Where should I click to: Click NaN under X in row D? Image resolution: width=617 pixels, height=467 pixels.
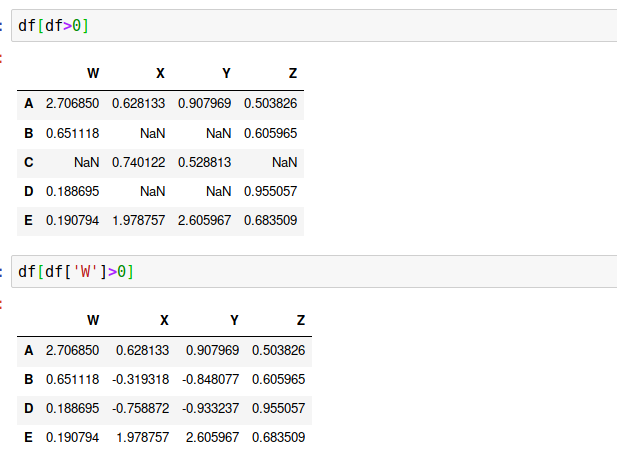pyautogui.click(x=153, y=192)
